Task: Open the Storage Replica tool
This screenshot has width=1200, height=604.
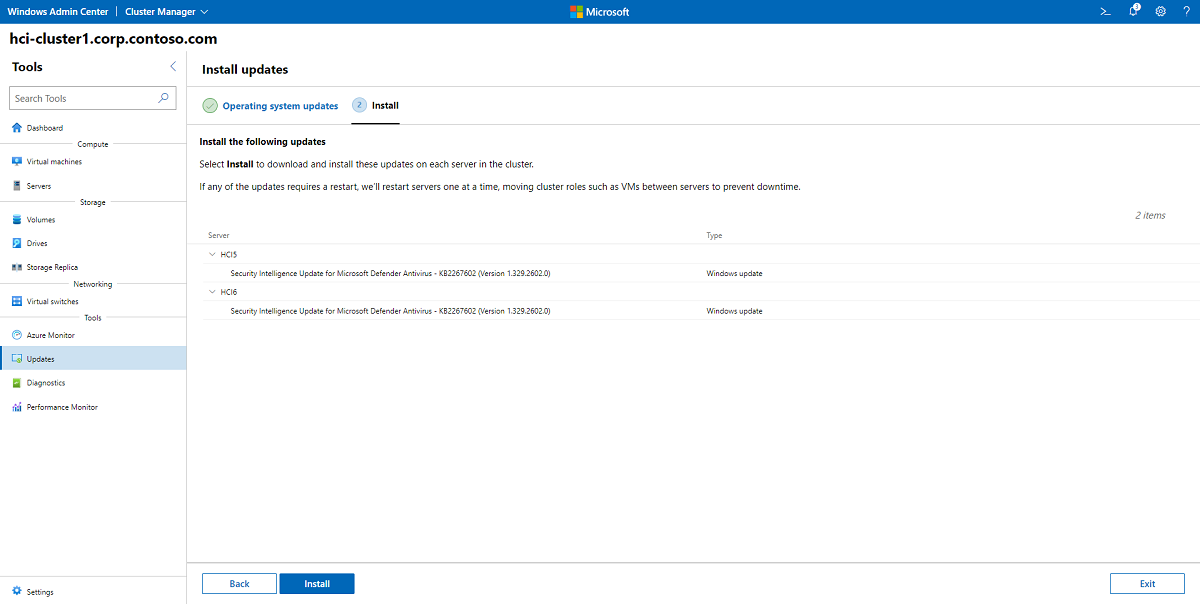Action: coord(52,268)
